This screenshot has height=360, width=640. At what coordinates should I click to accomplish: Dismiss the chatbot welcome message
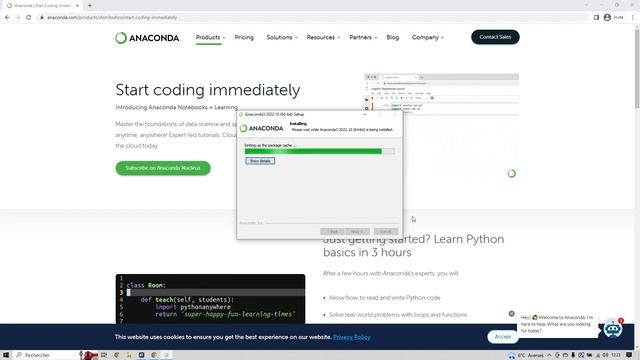click(x=511, y=313)
